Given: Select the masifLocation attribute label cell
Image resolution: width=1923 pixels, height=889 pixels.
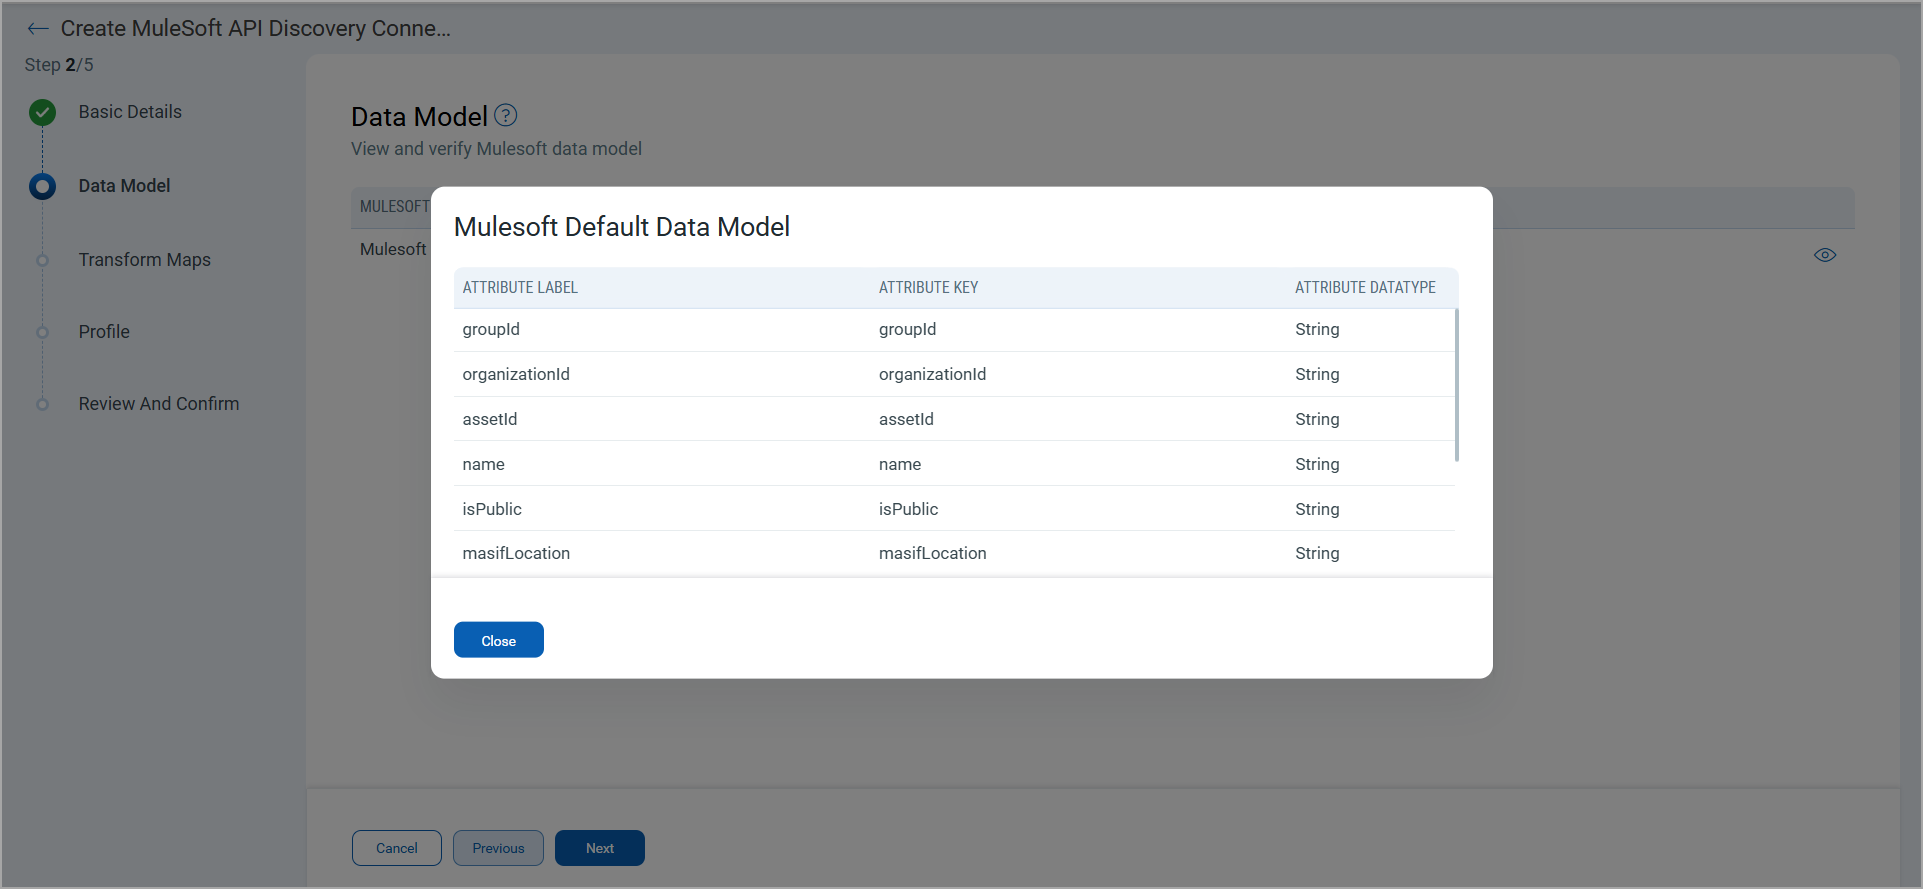Looking at the screenshot, I should 516,553.
